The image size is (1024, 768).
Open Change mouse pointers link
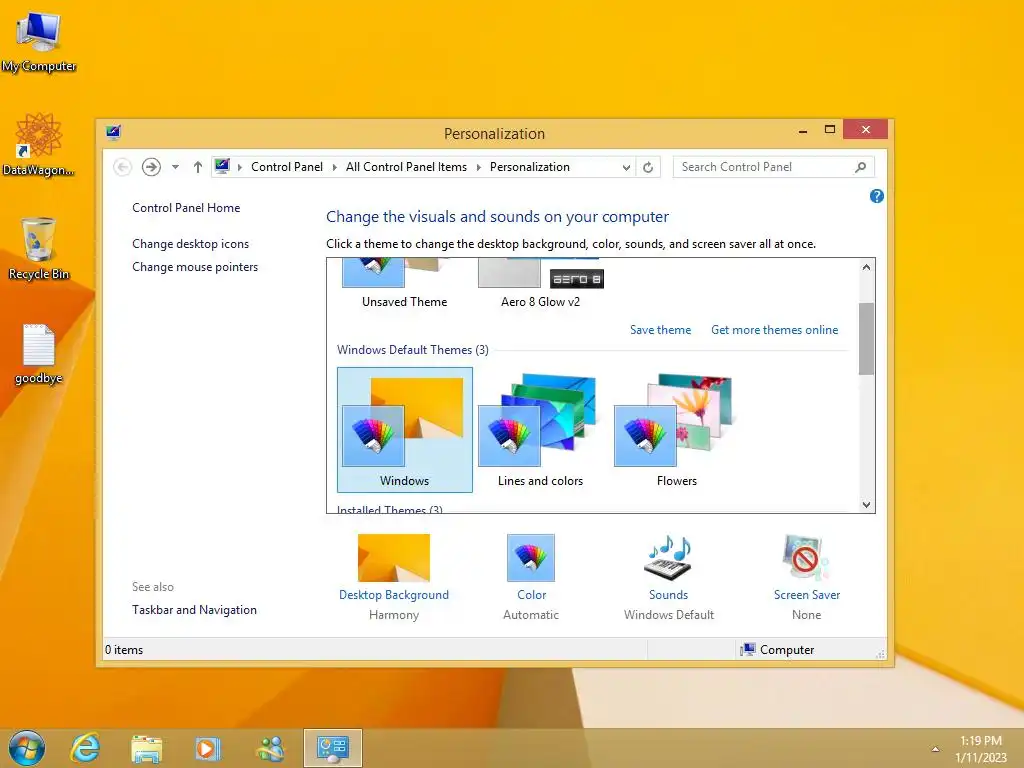[x=195, y=266]
